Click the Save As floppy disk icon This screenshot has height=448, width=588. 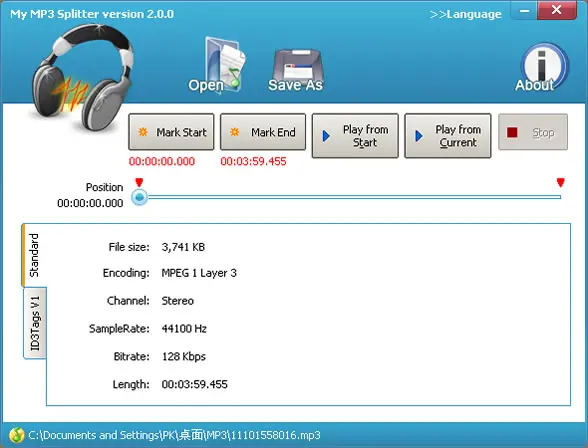tap(296, 70)
